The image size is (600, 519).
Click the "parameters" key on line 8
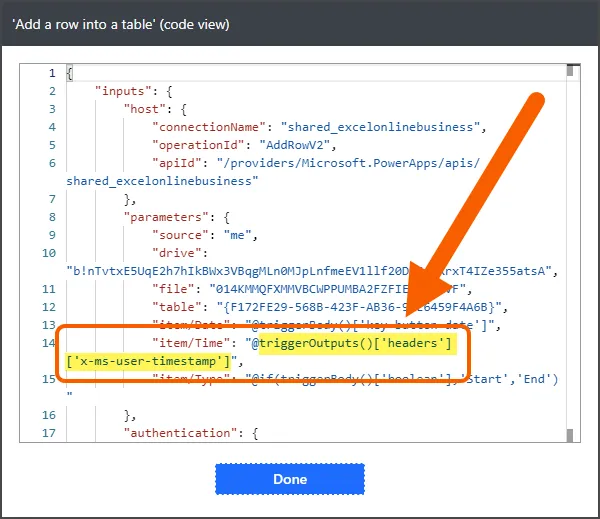coord(164,217)
